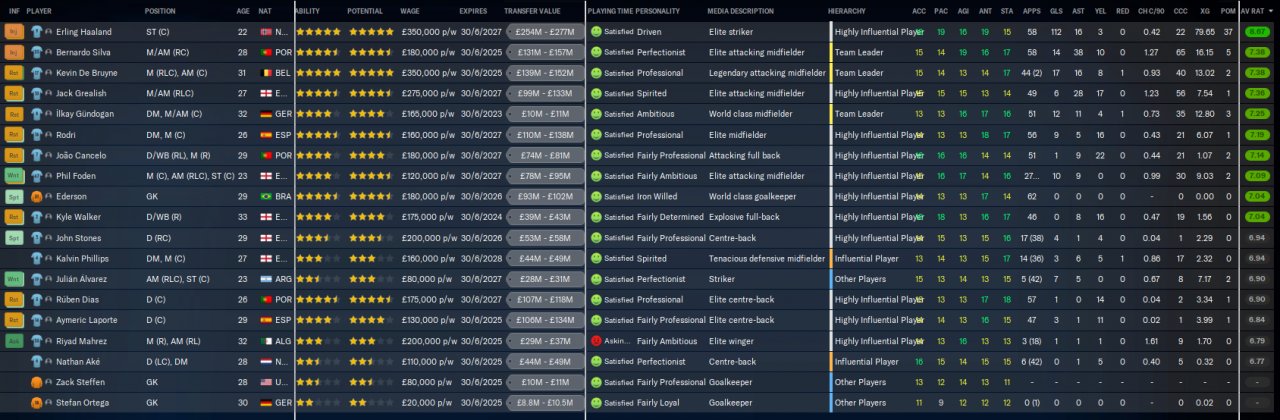This screenshot has width=1280, height=420.
Task: Click the Position column header
Action: [160, 10]
